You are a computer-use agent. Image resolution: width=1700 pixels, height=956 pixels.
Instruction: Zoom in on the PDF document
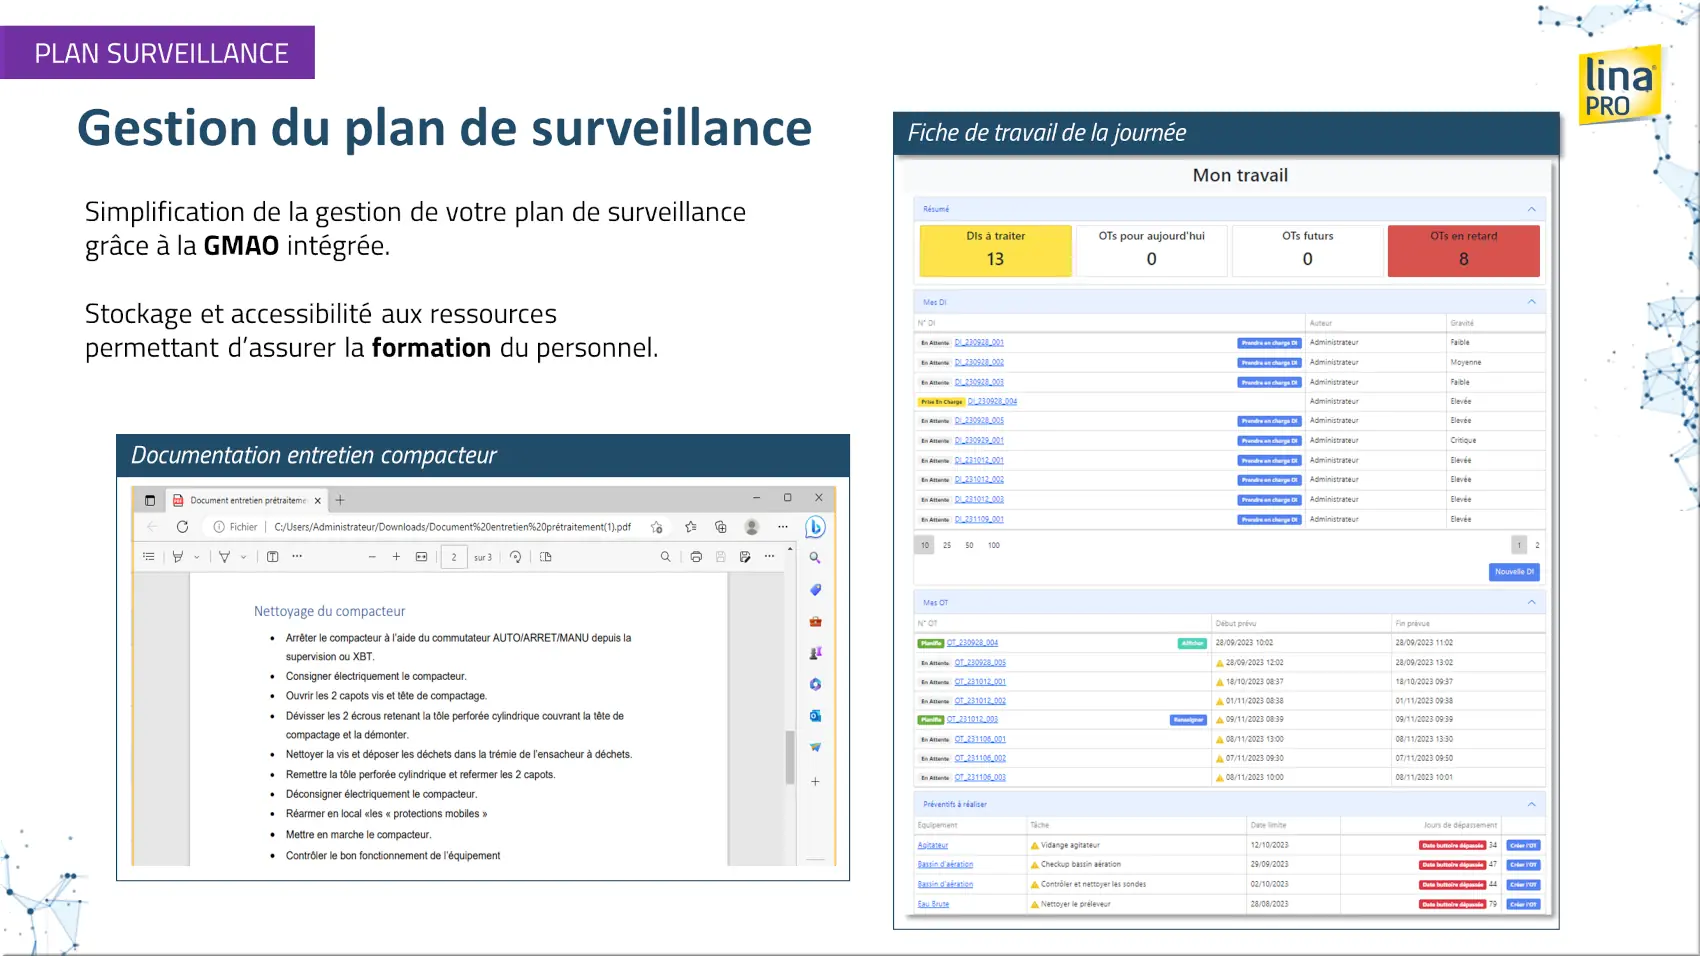pyautogui.click(x=396, y=557)
